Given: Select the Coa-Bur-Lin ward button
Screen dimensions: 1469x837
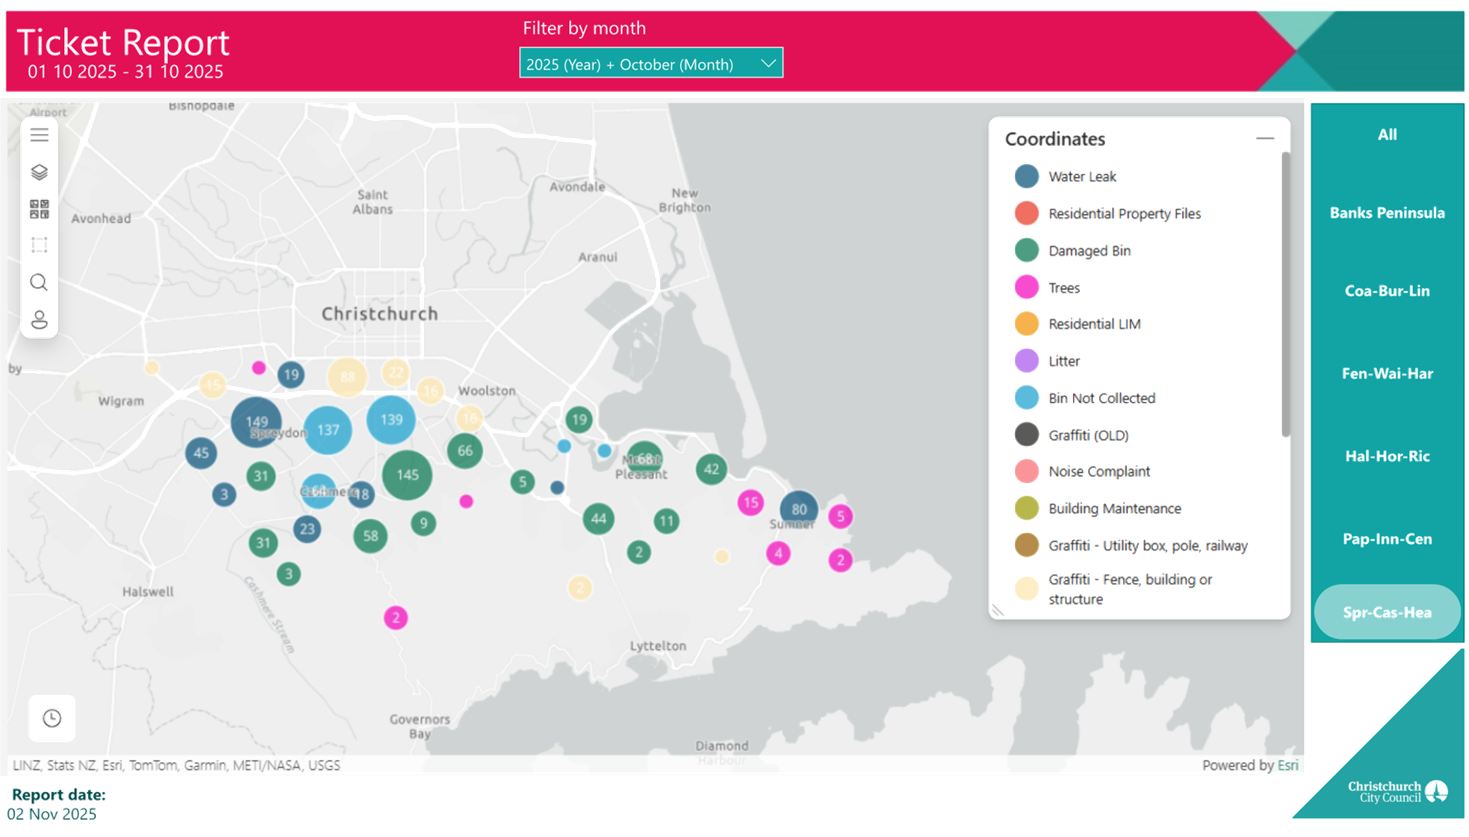Looking at the screenshot, I should coord(1387,291).
